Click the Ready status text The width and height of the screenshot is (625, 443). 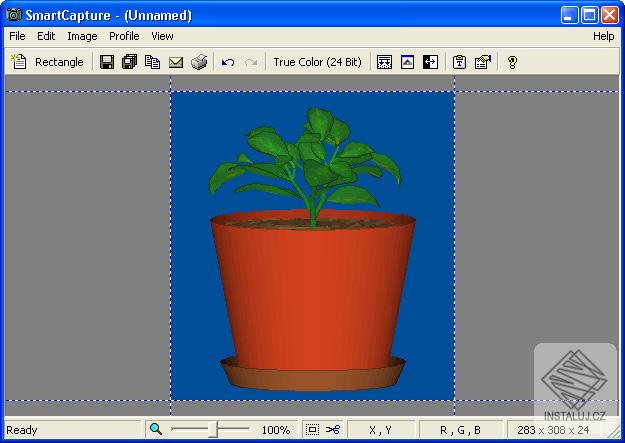point(22,430)
